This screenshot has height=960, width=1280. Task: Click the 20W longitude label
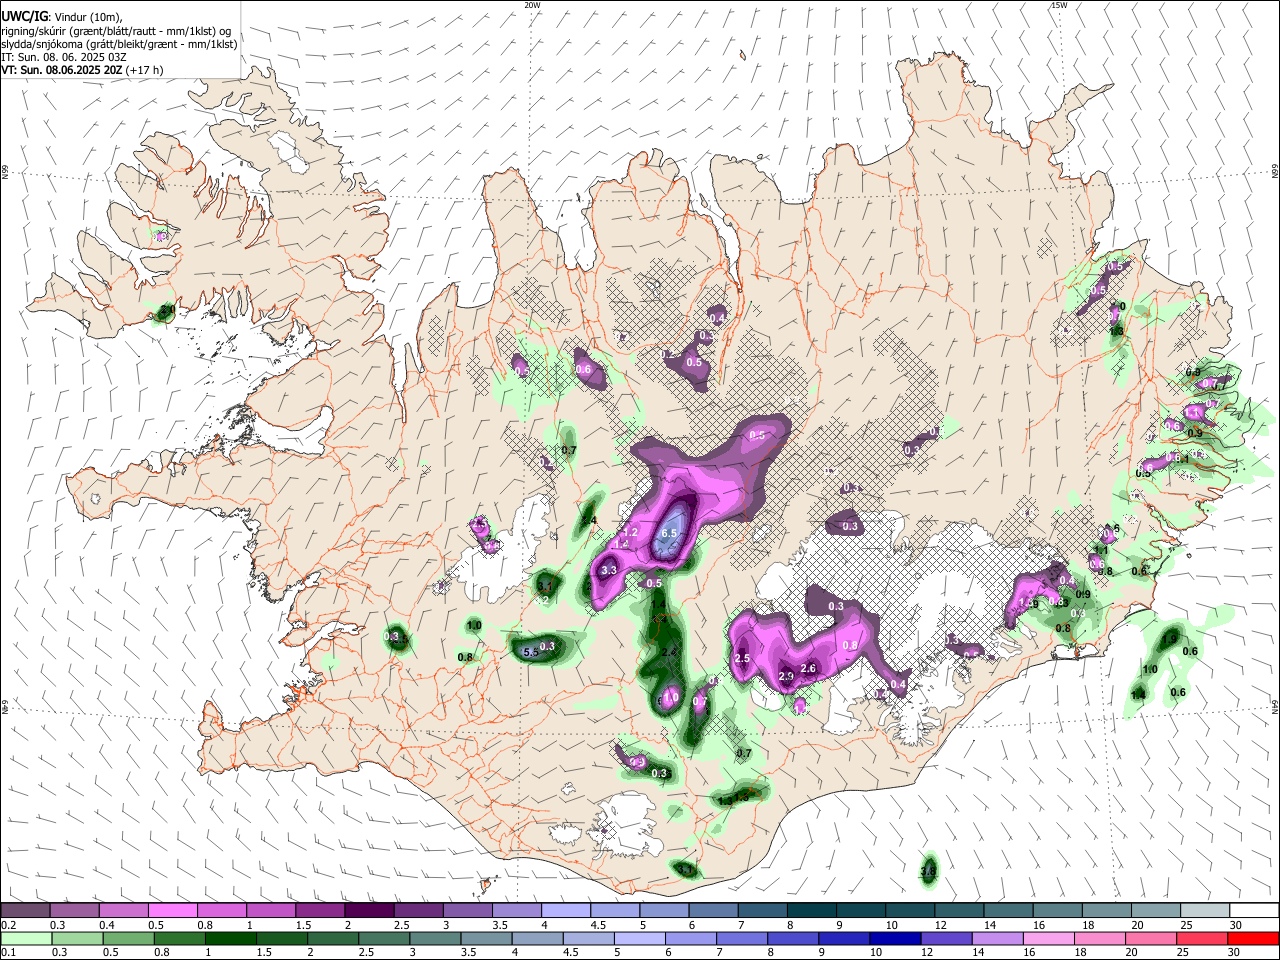coord(532,5)
